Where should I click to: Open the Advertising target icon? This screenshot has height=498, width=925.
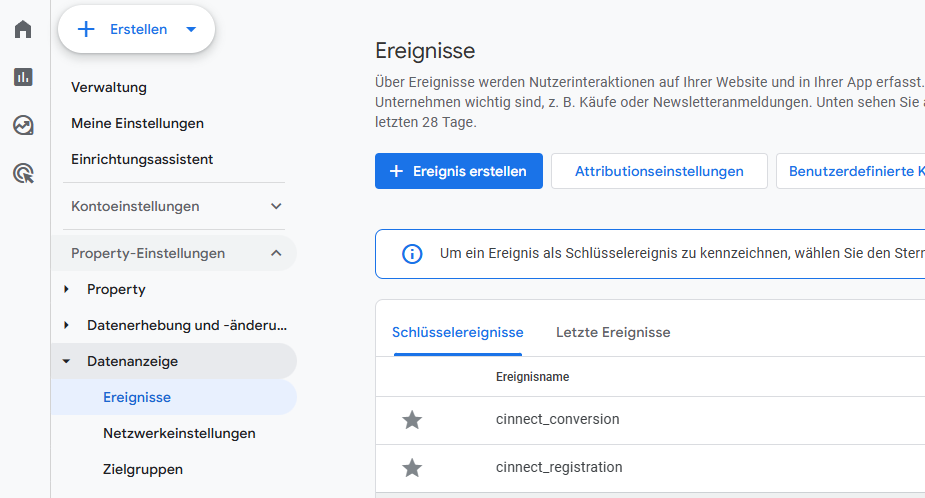[x=23, y=174]
